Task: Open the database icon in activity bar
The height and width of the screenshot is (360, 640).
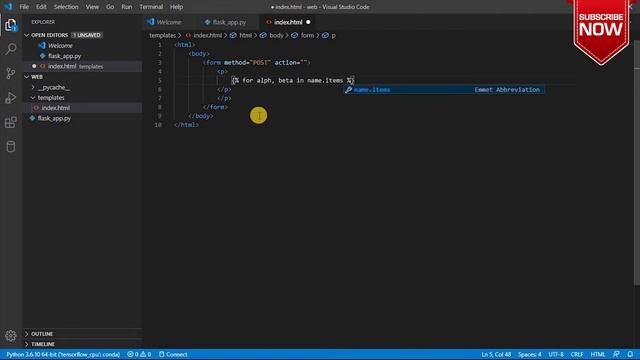Action: pos(11,147)
